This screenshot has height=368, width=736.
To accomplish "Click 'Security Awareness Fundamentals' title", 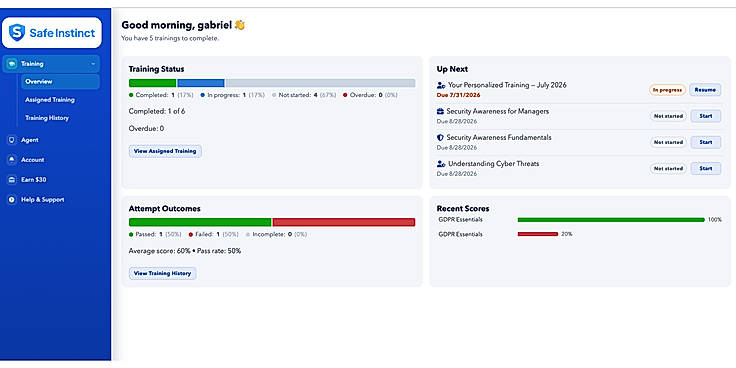I will (499, 138).
